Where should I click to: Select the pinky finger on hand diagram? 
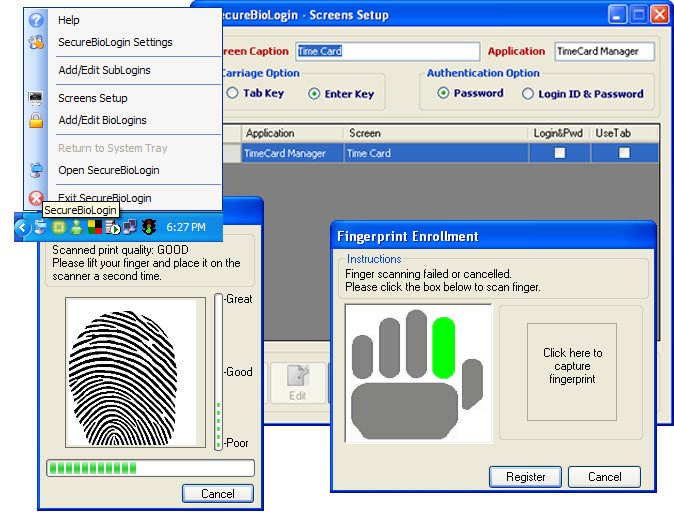click(x=362, y=357)
